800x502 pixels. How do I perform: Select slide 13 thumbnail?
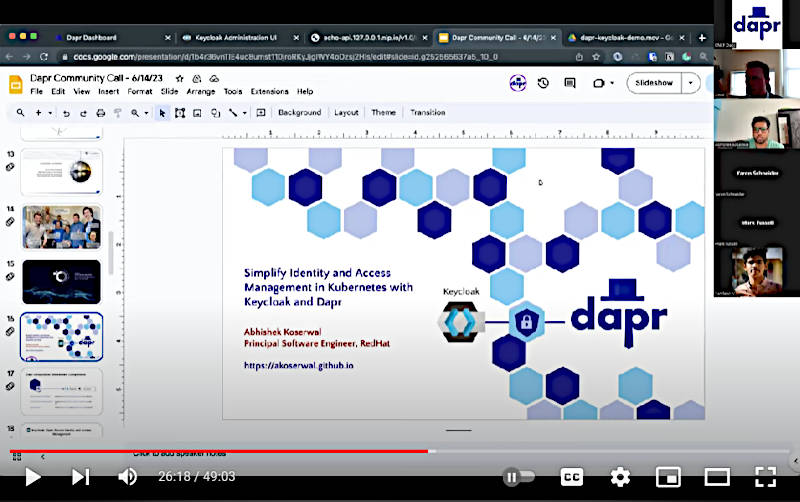pos(61,172)
